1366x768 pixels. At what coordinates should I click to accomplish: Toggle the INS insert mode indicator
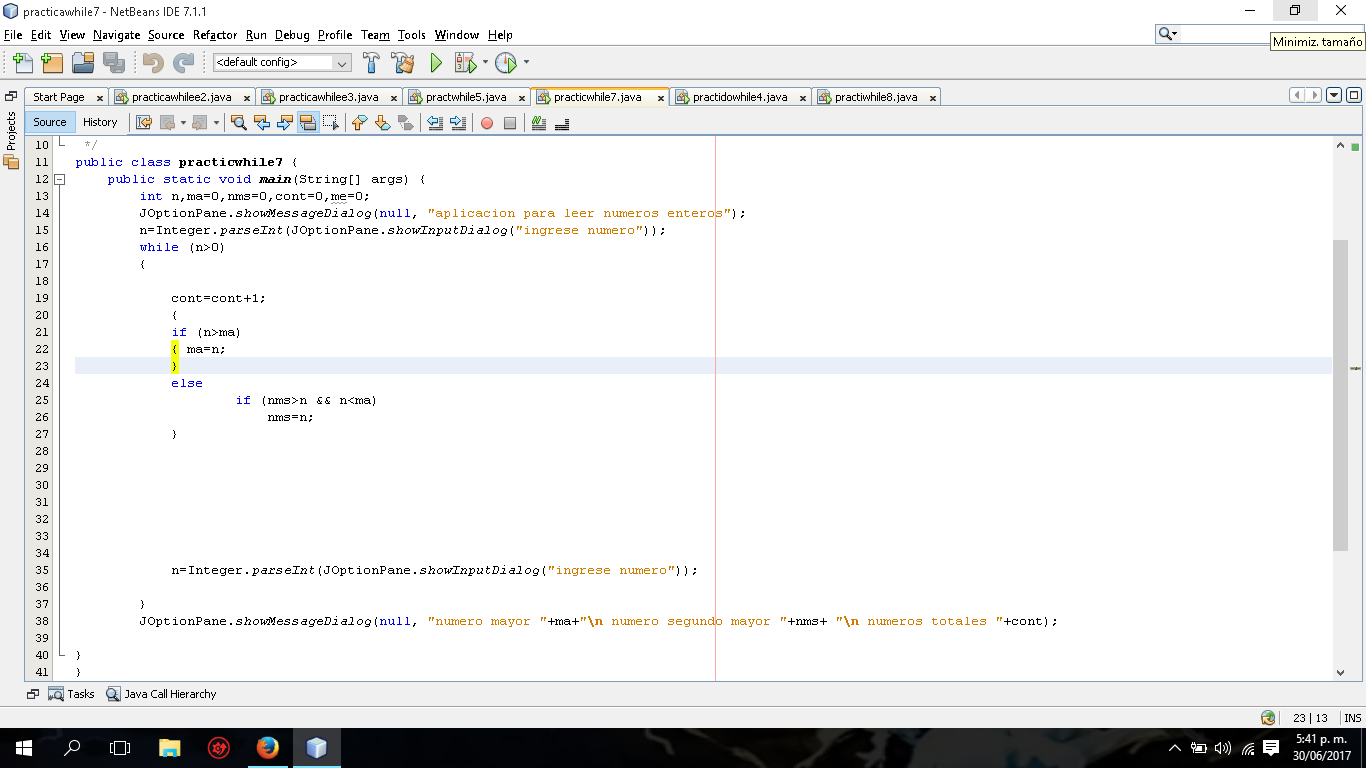(x=1352, y=718)
